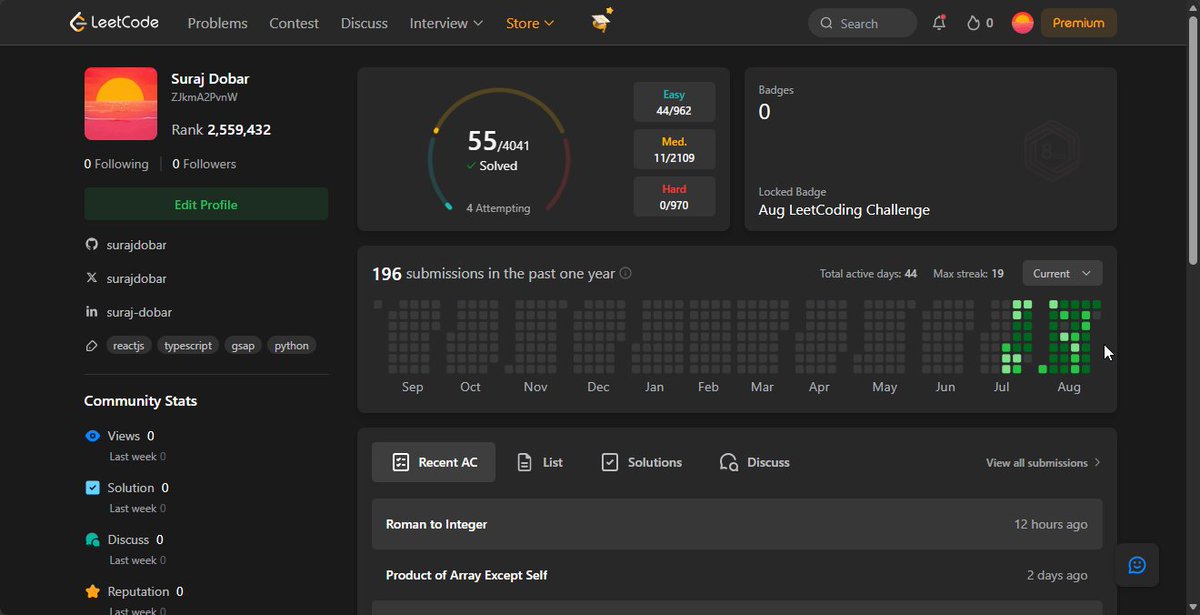Click the ZJkmA2PvnW username text
This screenshot has height=615, width=1200.
[204, 97]
